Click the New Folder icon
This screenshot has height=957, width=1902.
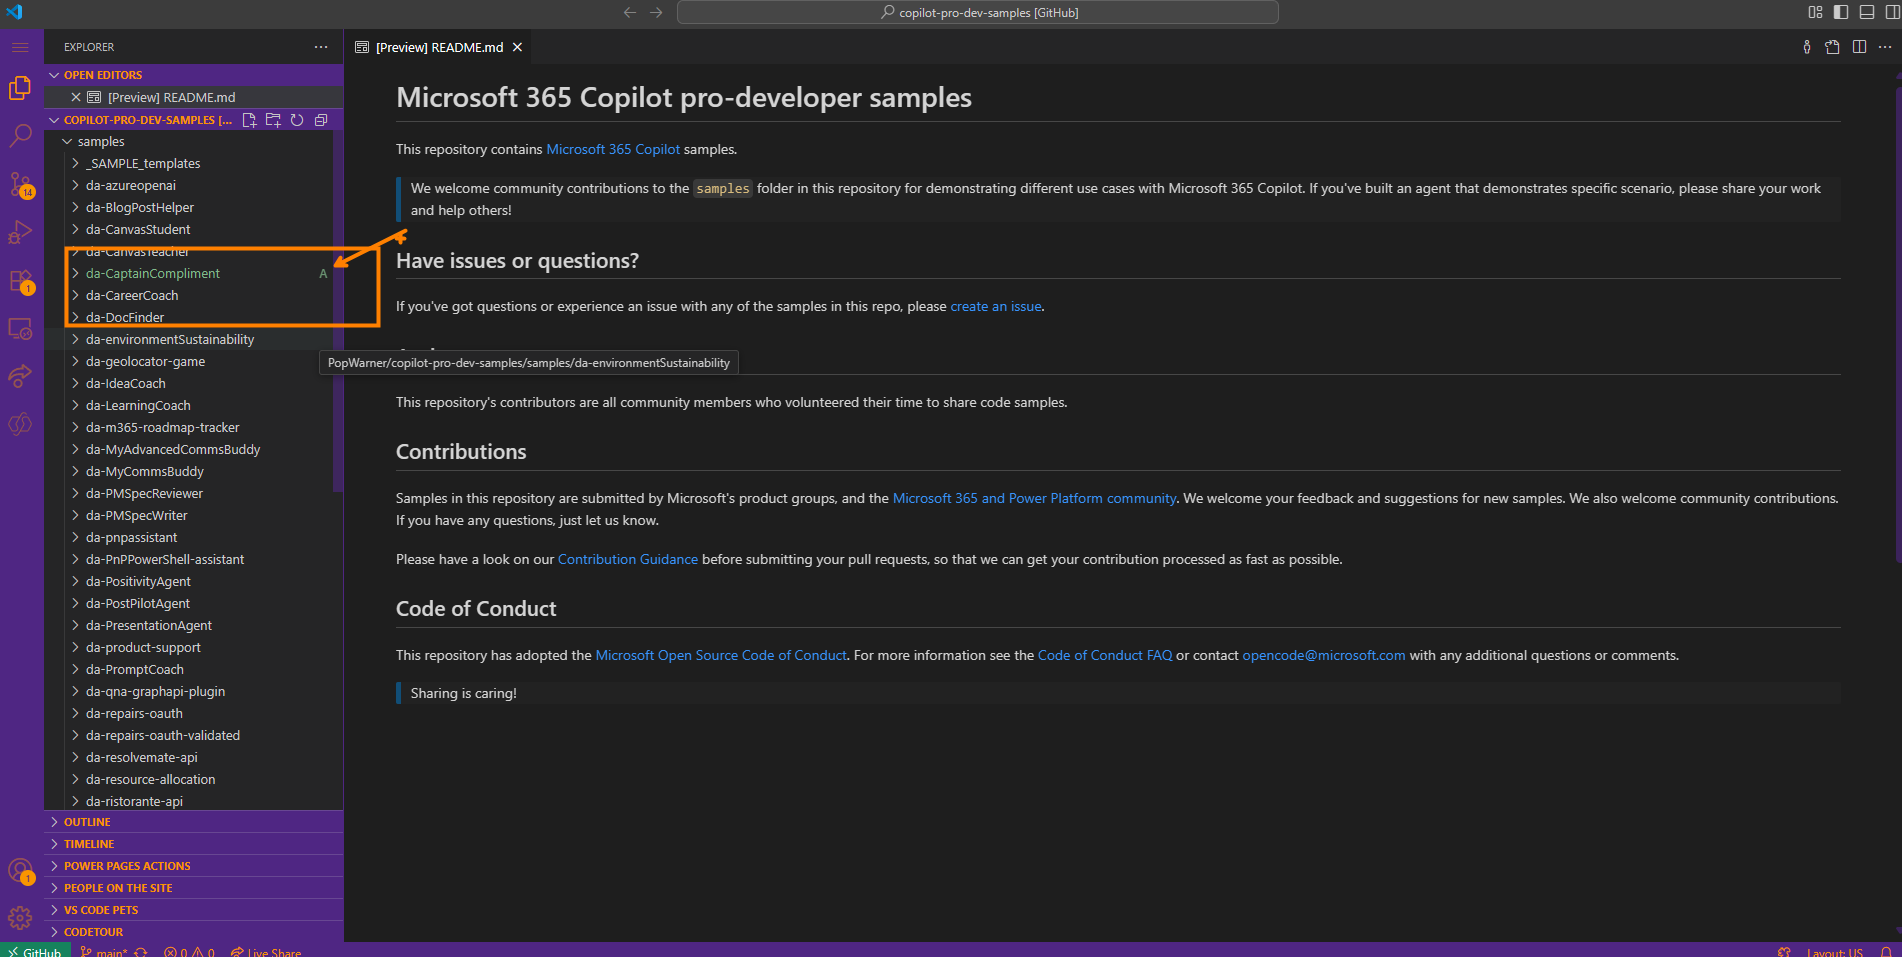273,120
